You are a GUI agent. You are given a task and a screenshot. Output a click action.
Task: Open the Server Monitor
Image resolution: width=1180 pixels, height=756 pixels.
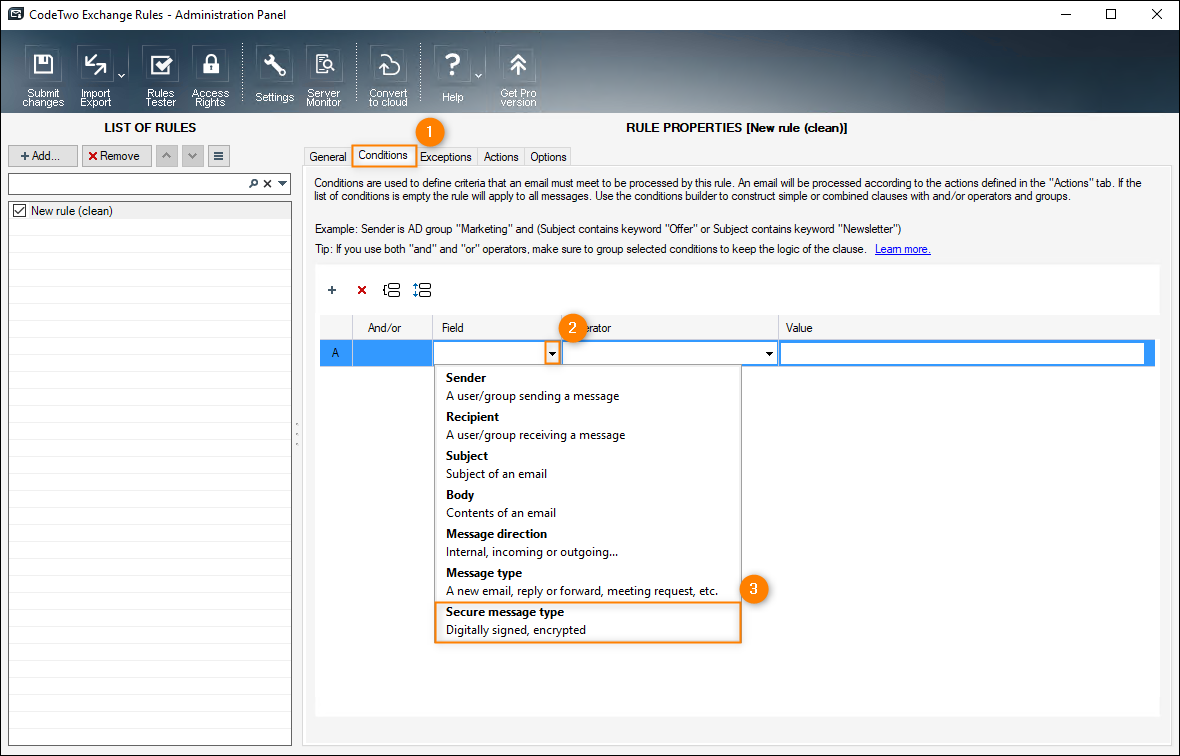click(x=324, y=76)
